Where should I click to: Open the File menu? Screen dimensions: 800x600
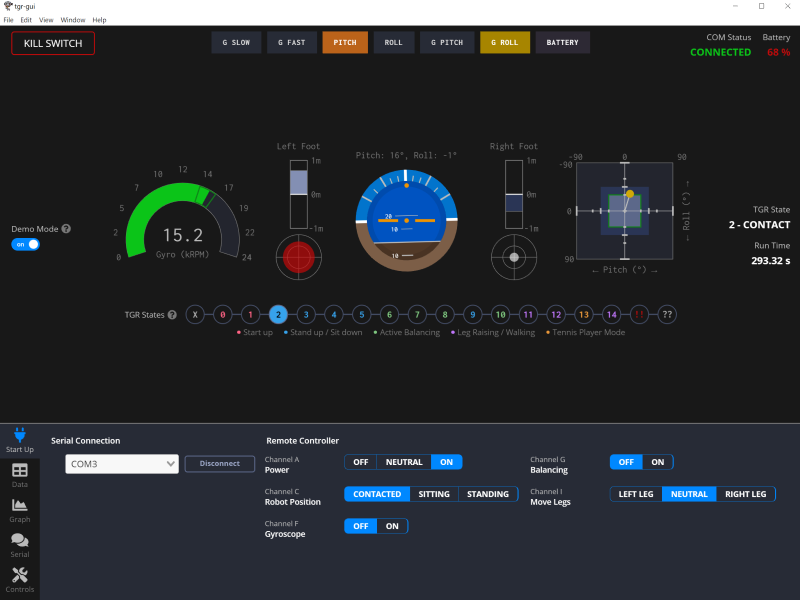point(9,20)
